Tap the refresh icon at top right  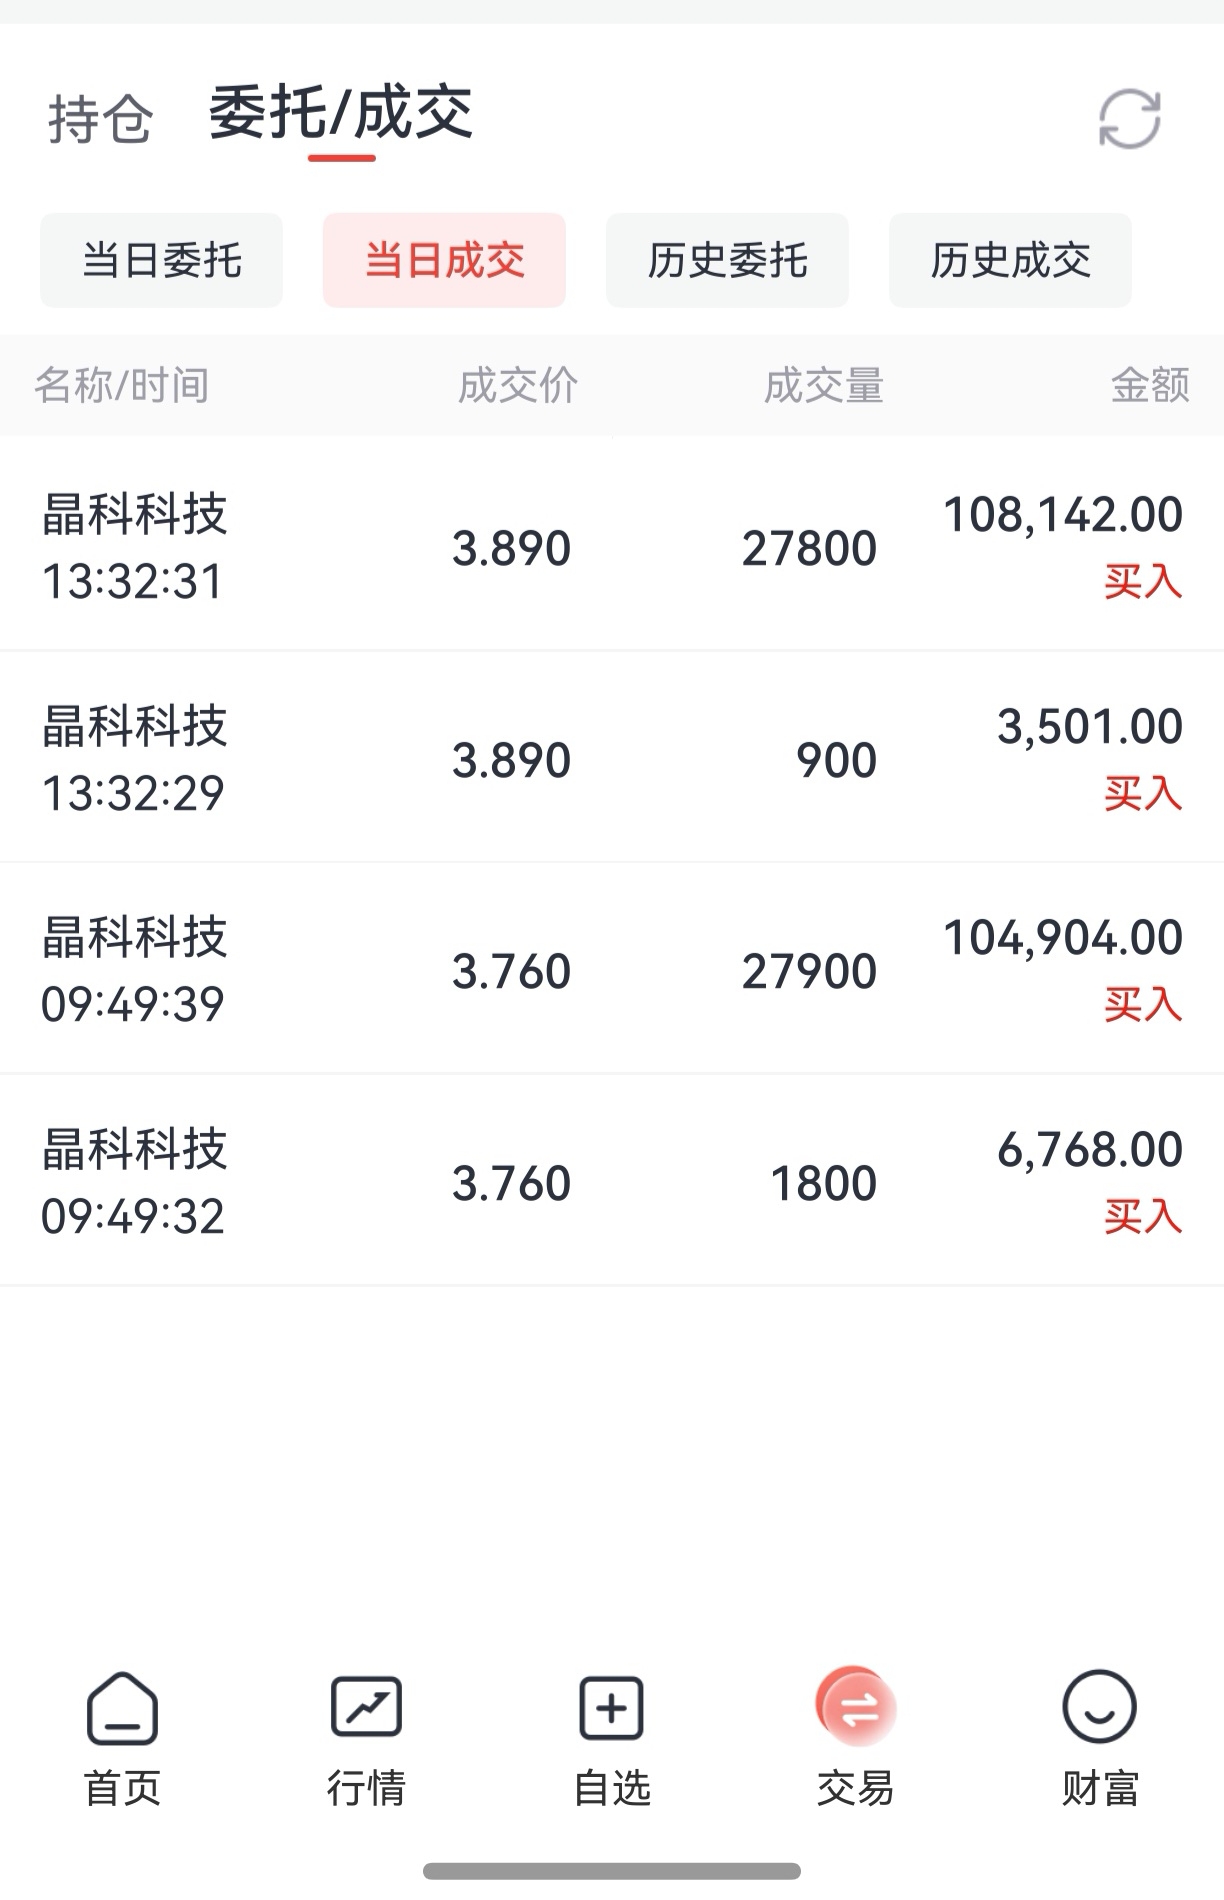point(1129,119)
